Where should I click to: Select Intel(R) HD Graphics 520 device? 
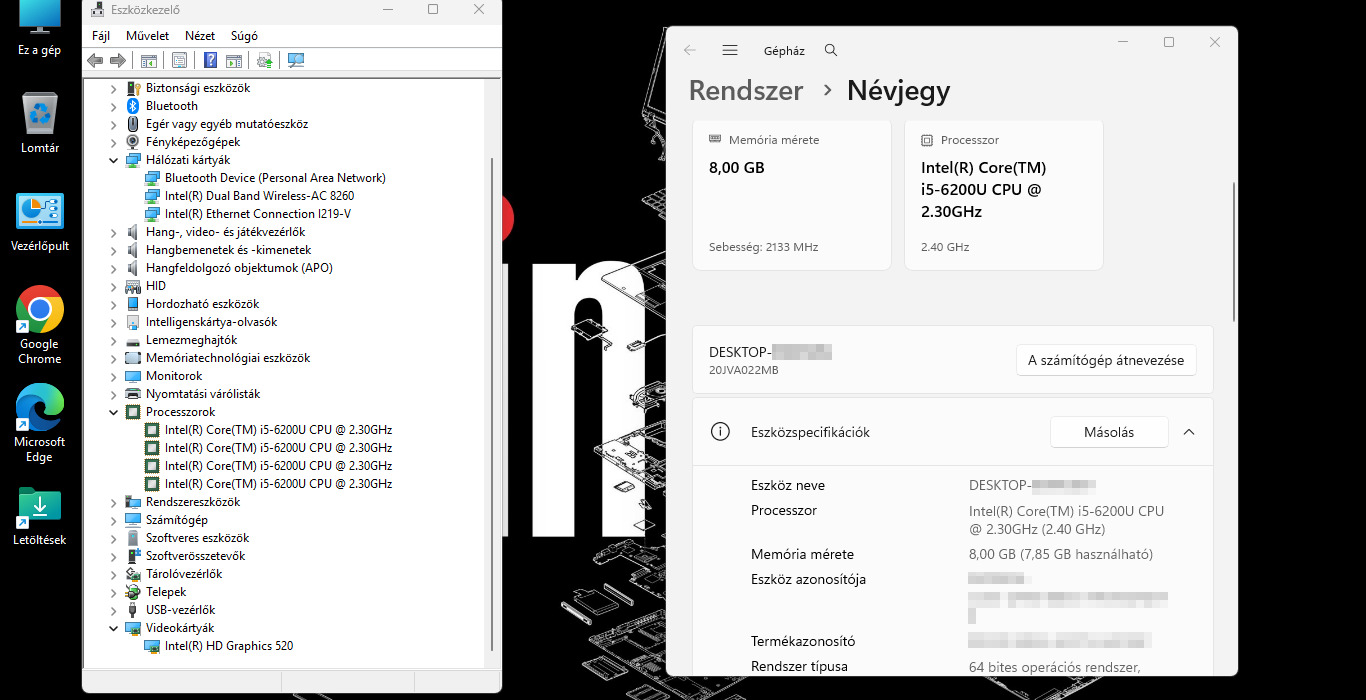tap(229, 646)
